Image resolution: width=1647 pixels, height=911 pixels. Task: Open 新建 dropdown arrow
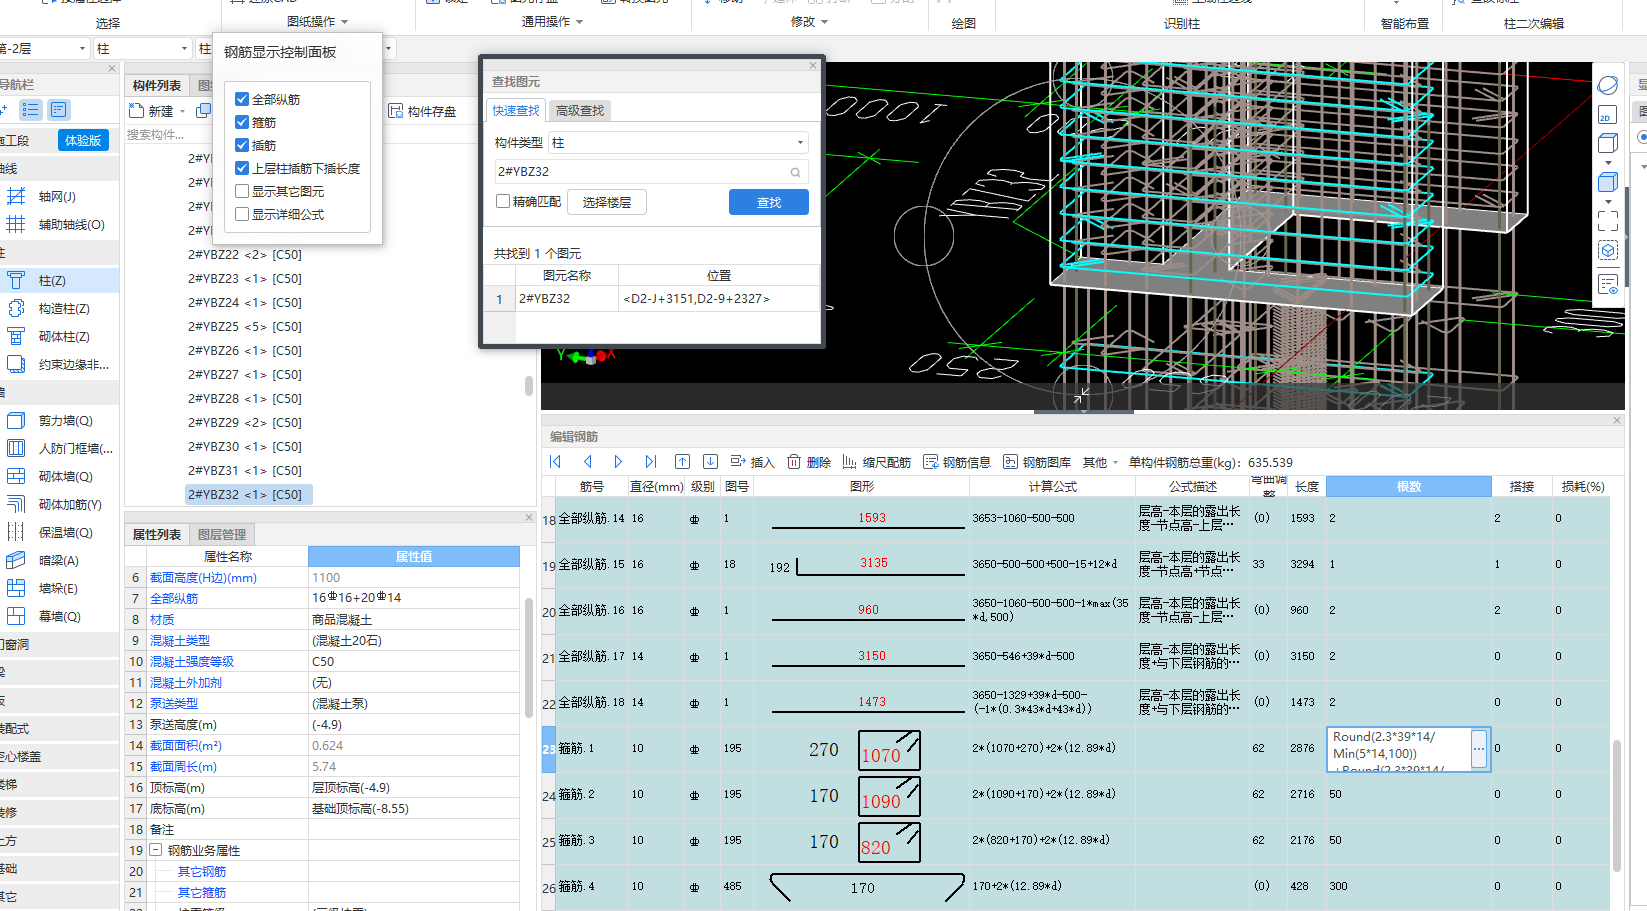tap(182, 112)
